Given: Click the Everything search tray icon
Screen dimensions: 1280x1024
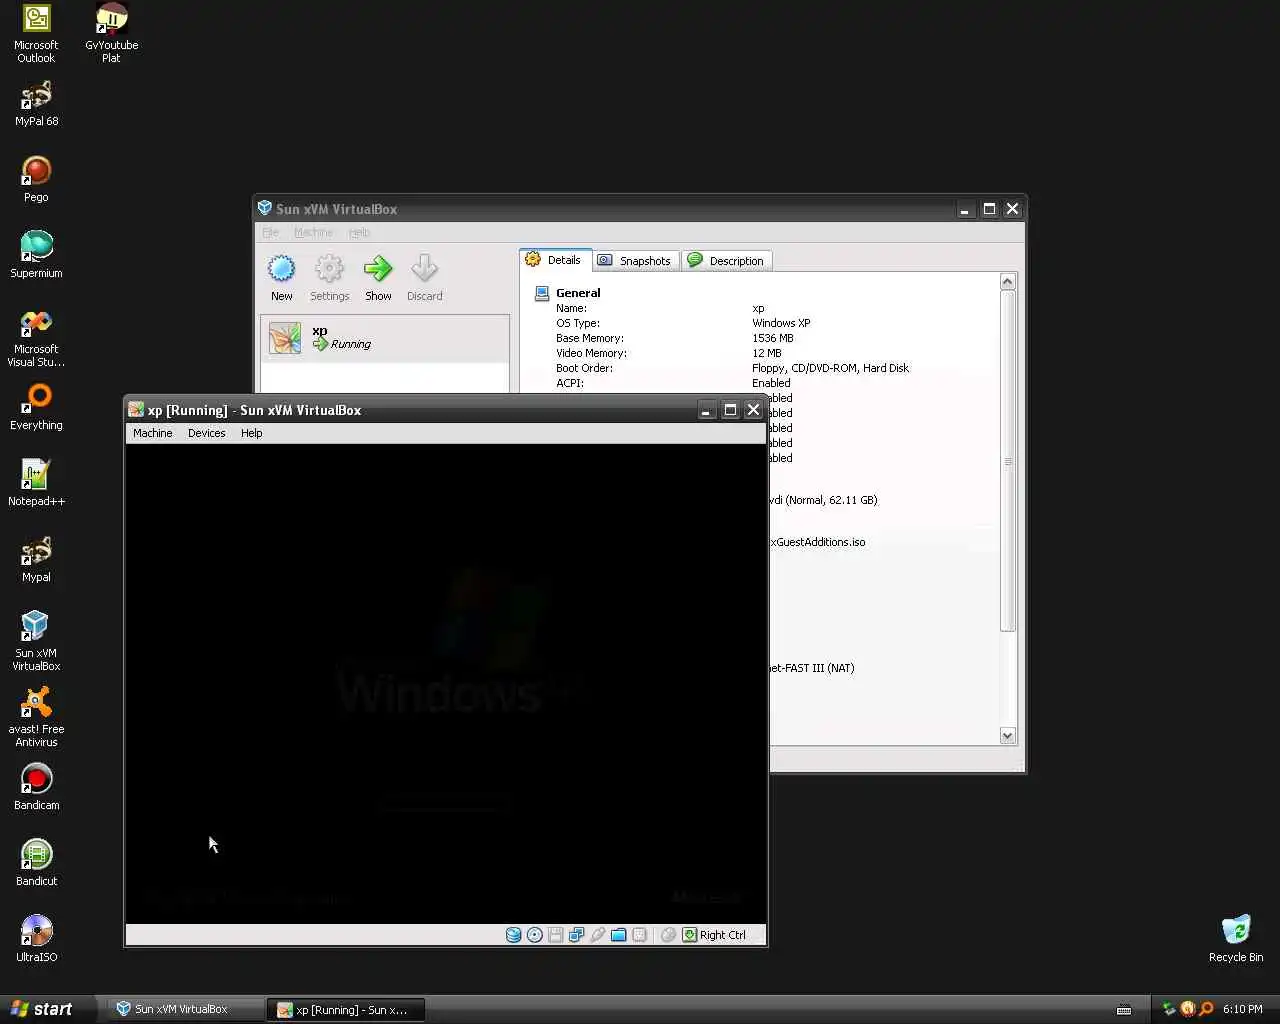Looking at the screenshot, I should click(1206, 1009).
